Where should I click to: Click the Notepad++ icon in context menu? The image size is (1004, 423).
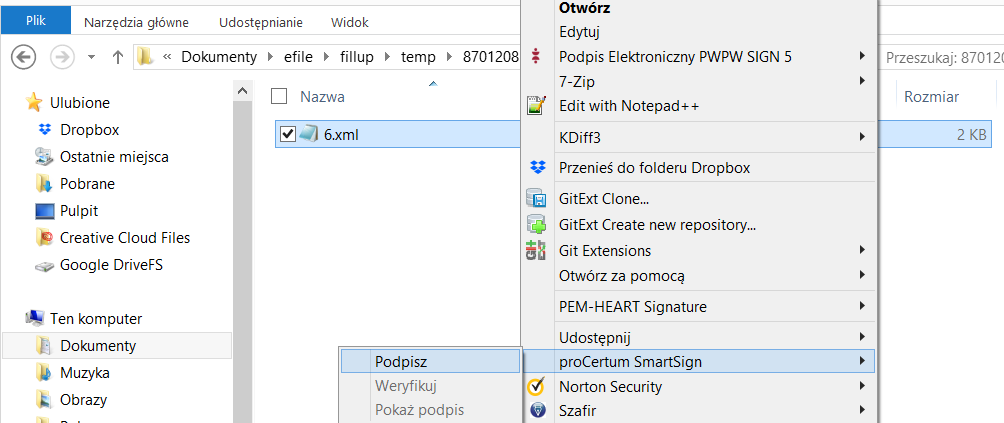pyautogui.click(x=536, y=106)
